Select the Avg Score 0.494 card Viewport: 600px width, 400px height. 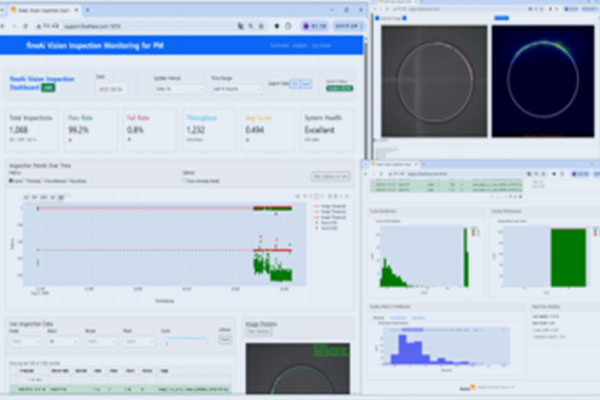267,130
